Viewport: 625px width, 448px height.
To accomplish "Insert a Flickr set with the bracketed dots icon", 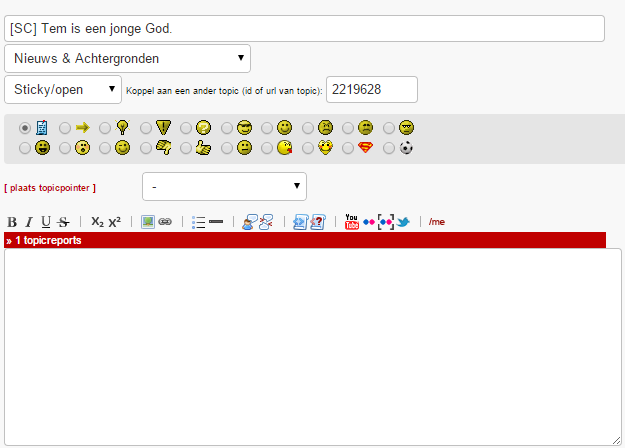I will [x=386, y=222].
